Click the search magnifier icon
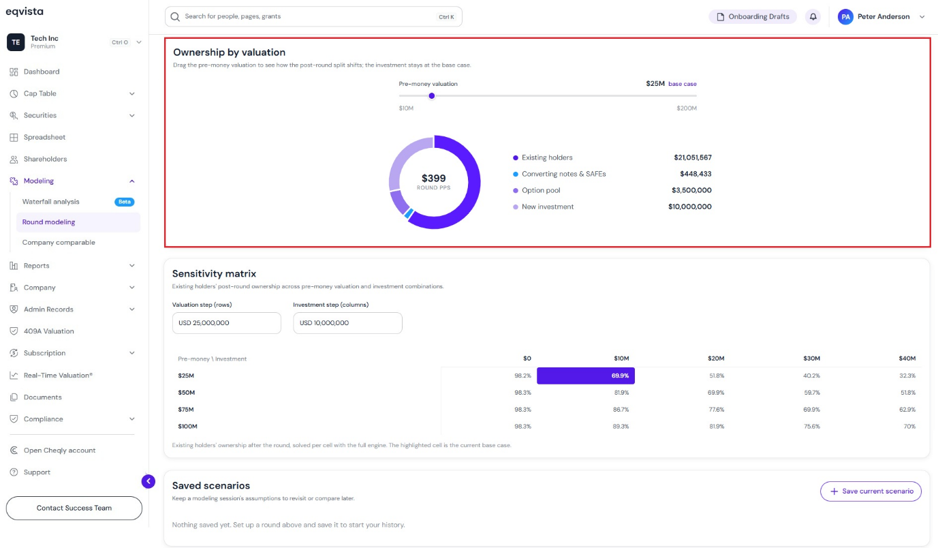Screen dimensions: 938x548 click(175, 17)
